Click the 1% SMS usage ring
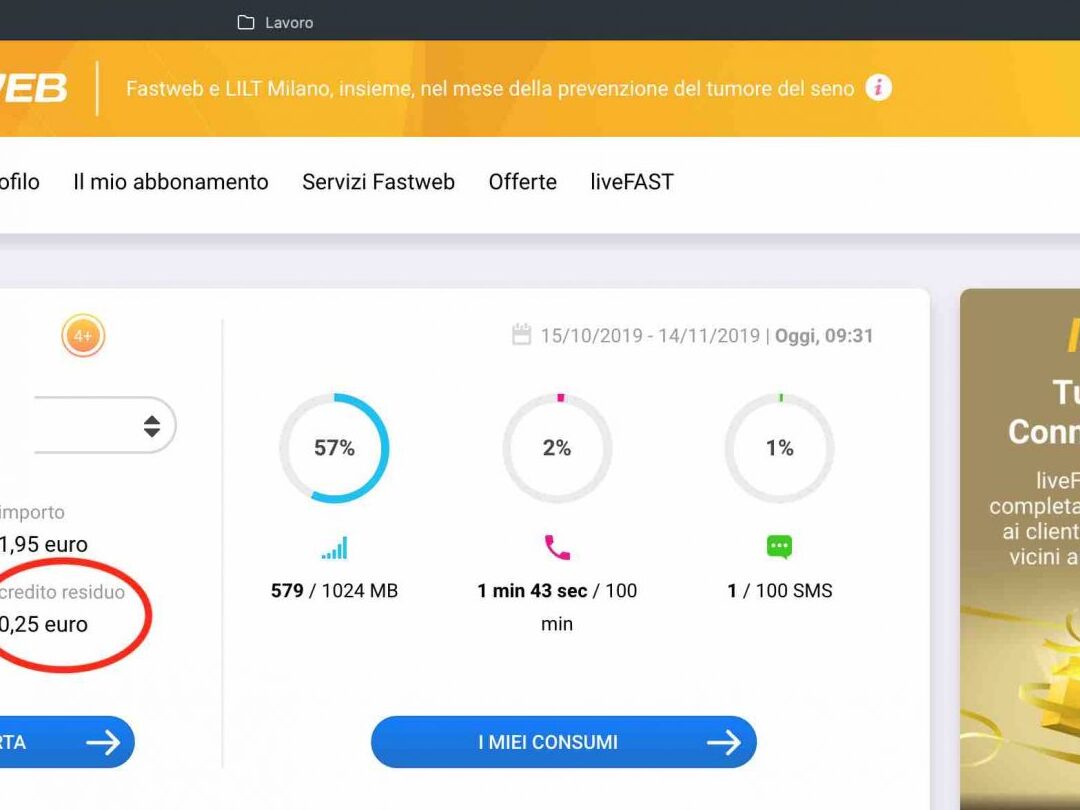Image resolution: width=1080 pixels, height=810 pixels. point(779,448)
